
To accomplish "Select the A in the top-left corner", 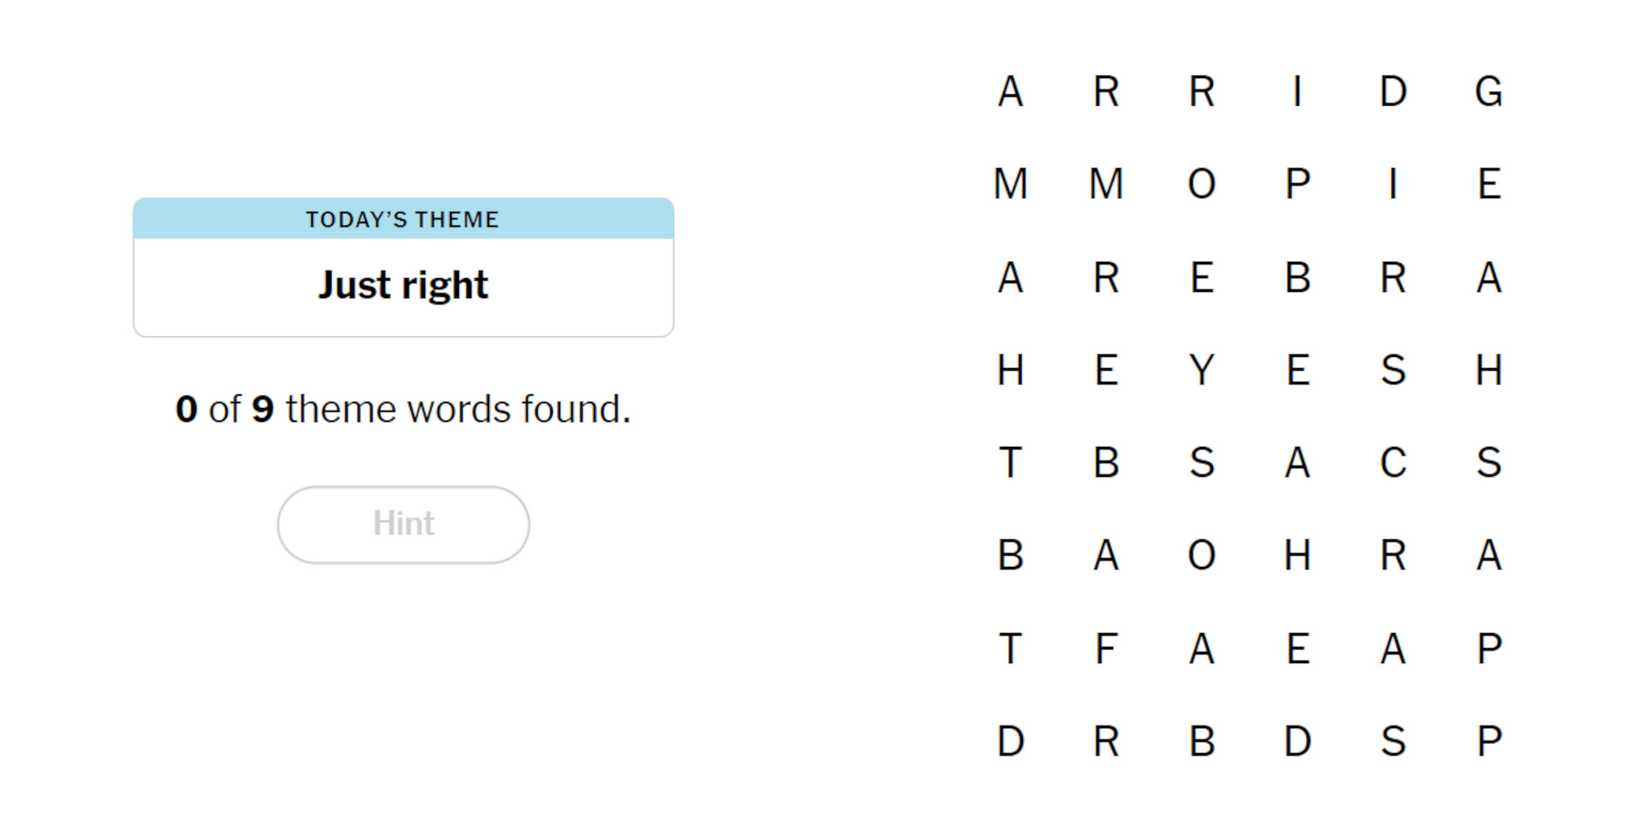I will 1010,92.
